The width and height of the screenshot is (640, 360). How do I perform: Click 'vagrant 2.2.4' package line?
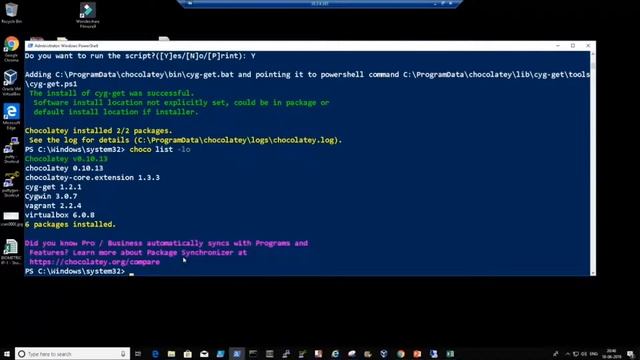pyautogui.click(x=53, y=206)
